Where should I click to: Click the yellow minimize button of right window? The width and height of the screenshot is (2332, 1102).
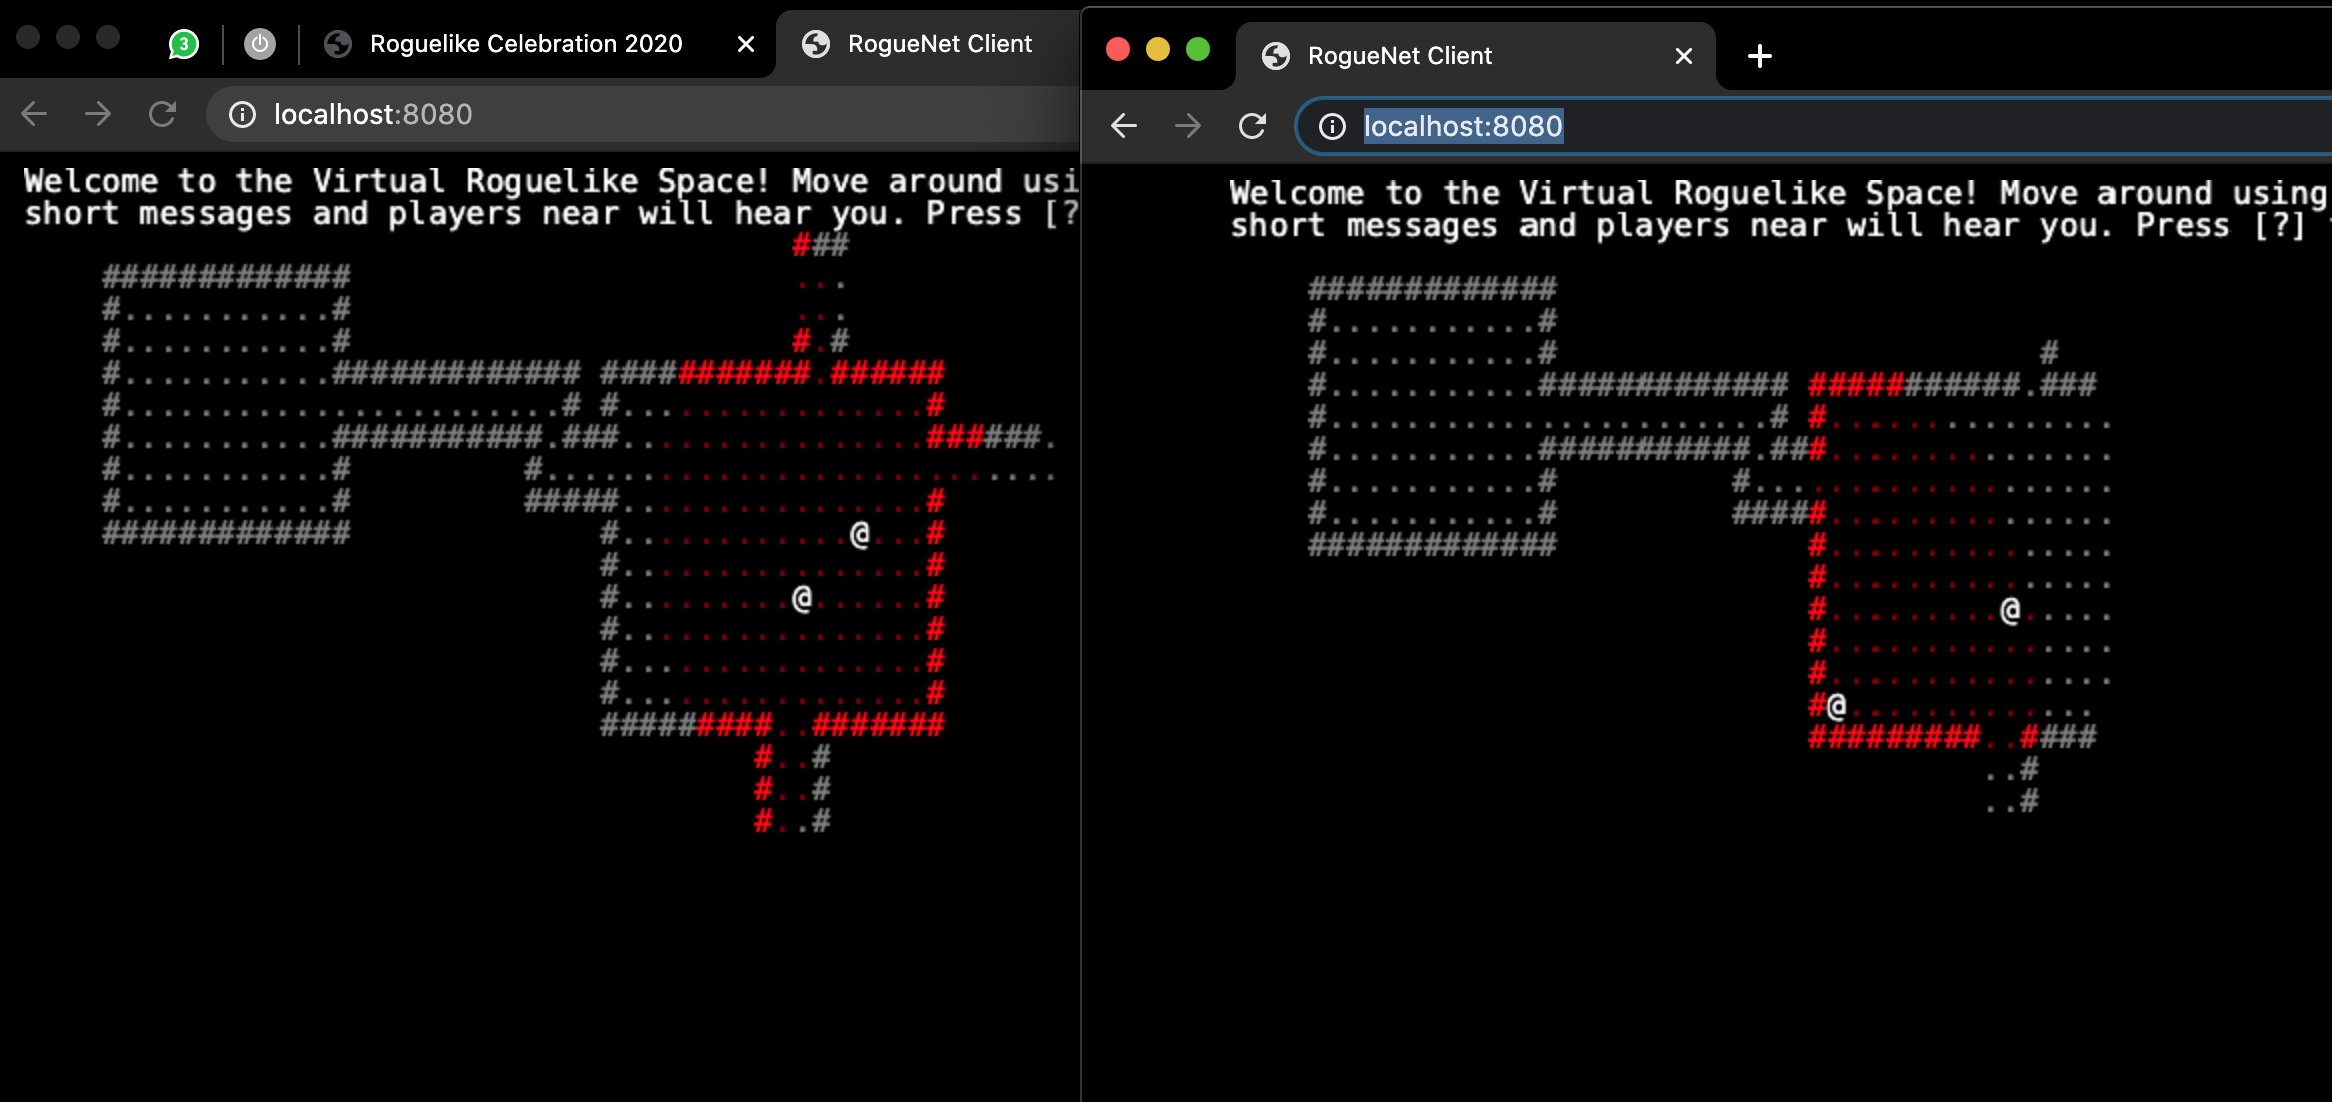point(1158,49)
